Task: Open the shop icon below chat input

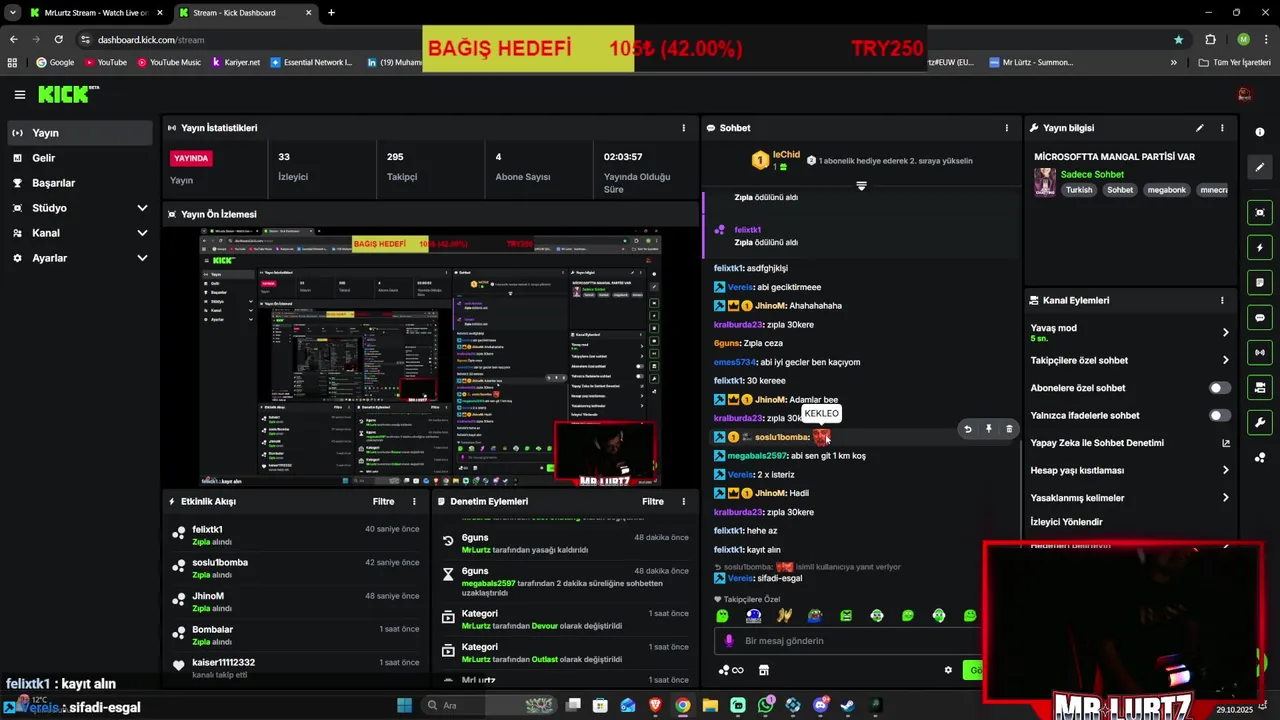Action: tap(764, 670)
